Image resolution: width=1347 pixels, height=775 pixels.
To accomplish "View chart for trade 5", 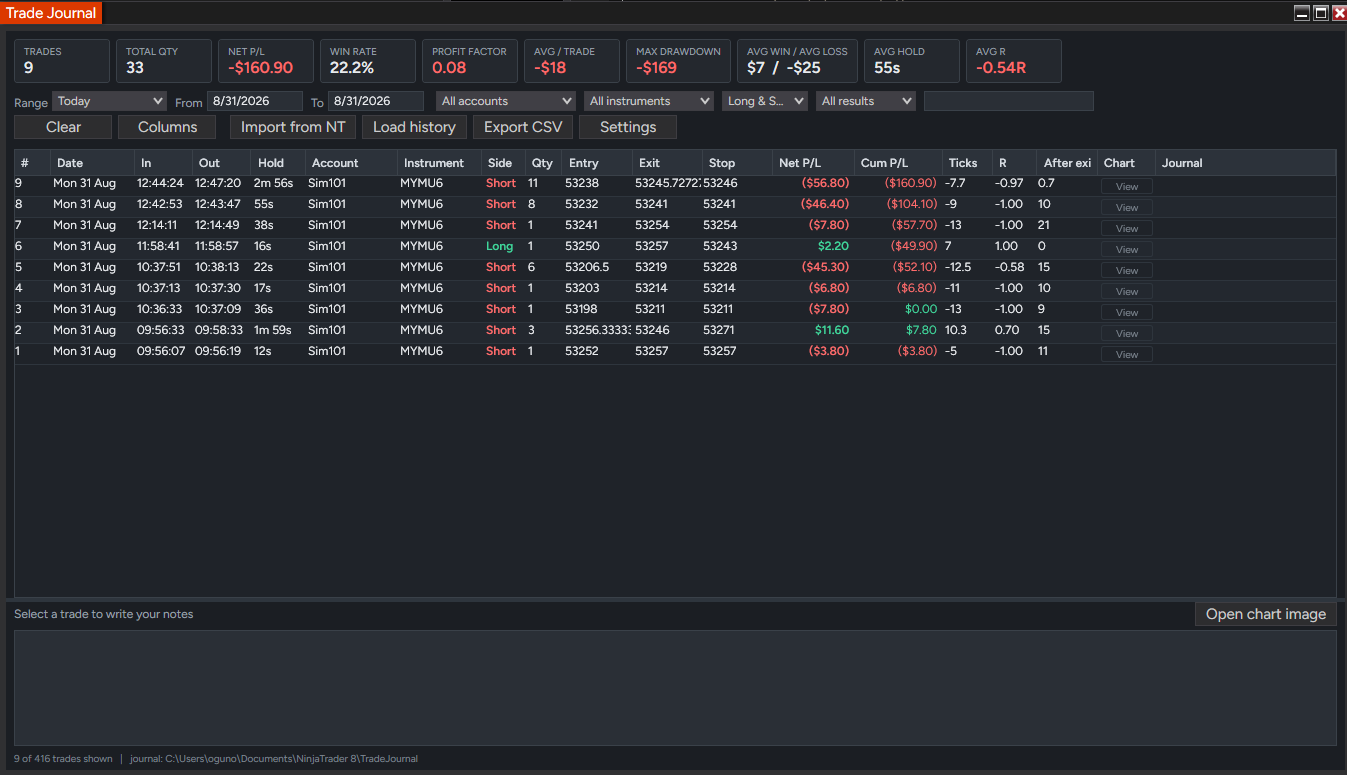I will click(1127, 271).
